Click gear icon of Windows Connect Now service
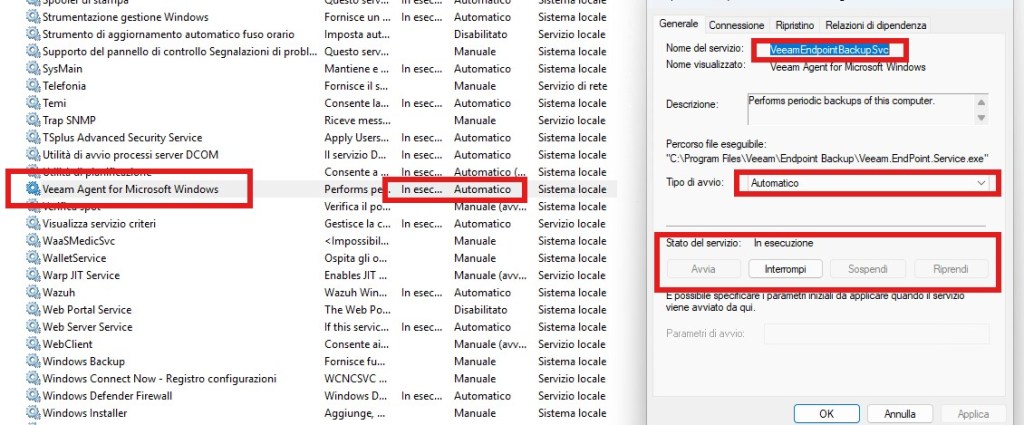The height and width of the screenshot is (425, 1024). [x=33, y=379]
